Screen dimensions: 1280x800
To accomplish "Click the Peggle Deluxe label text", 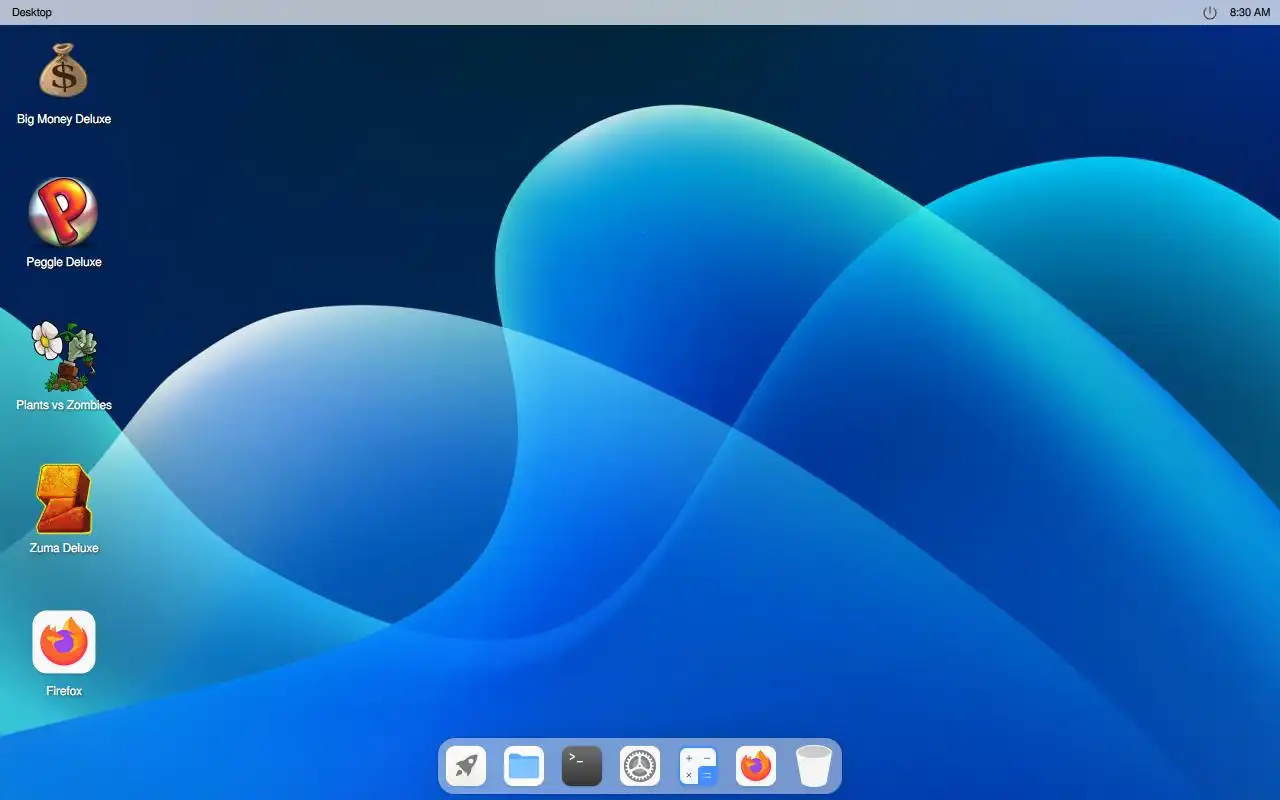I will tap(64, 262).
